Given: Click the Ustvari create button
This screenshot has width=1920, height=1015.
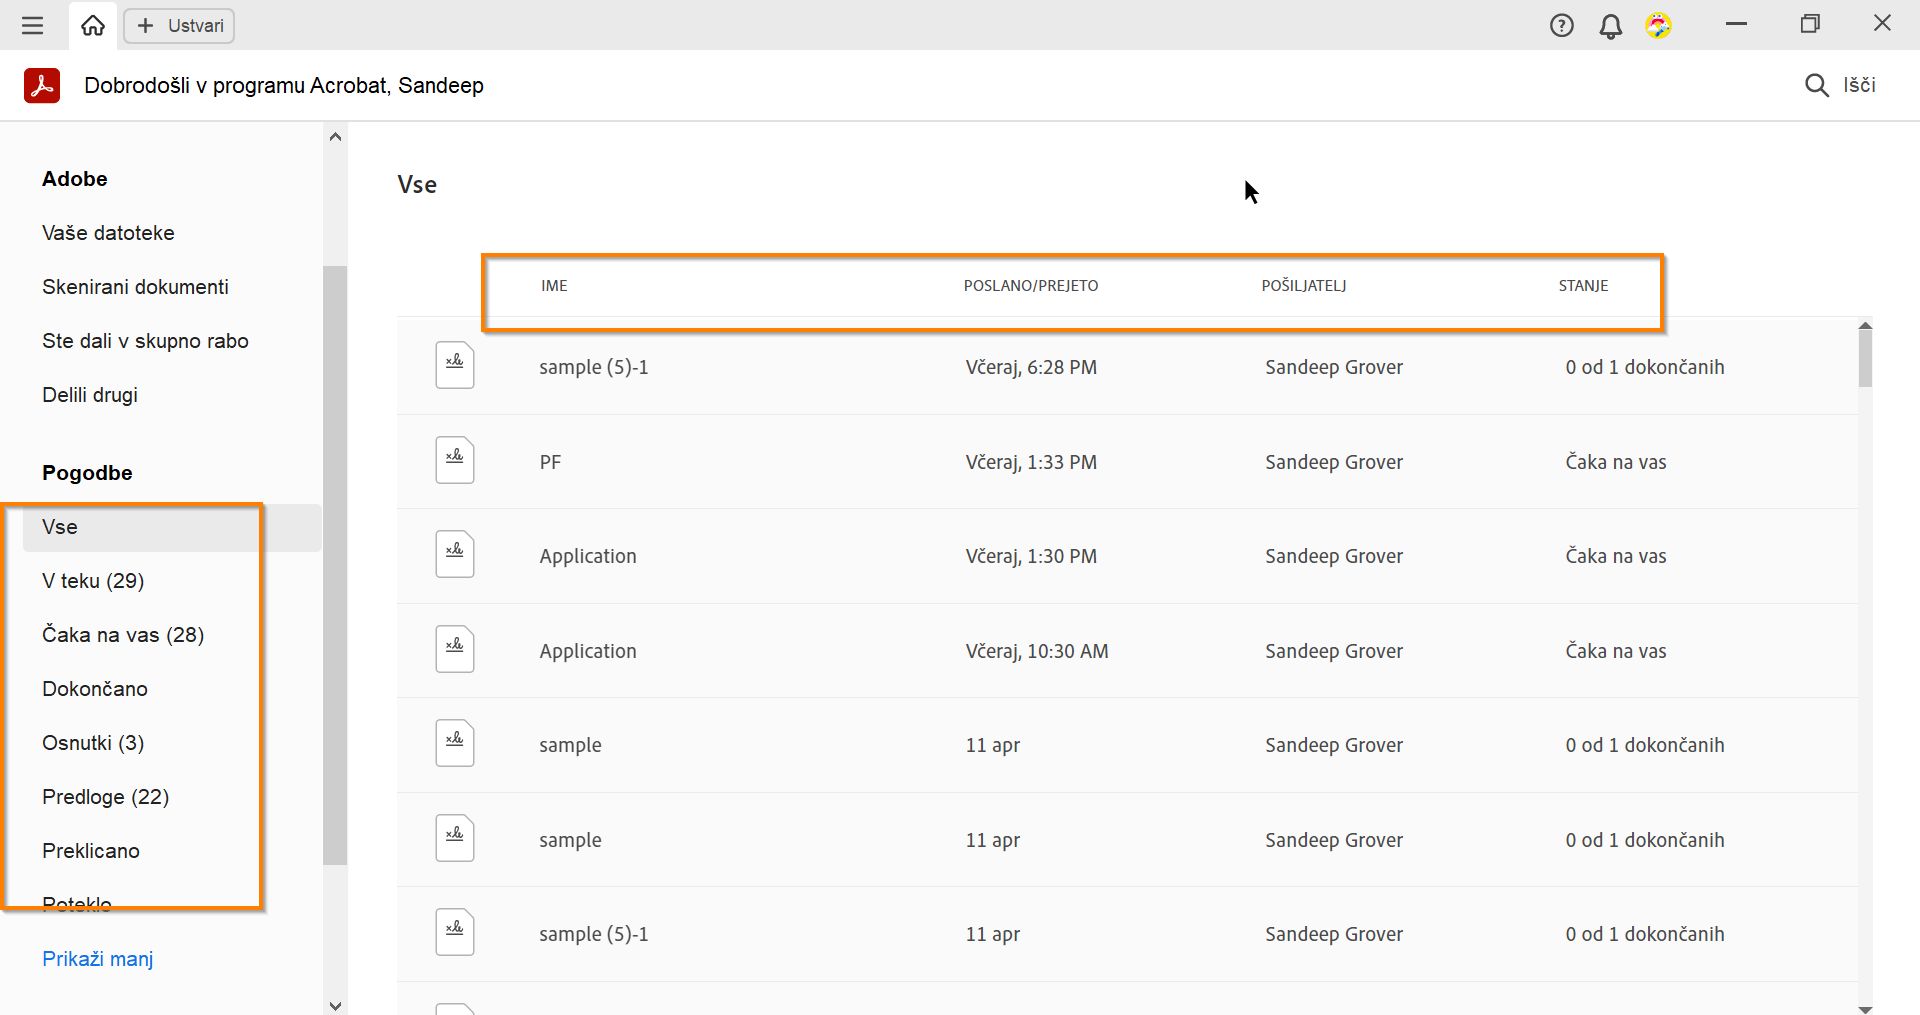Looking at the screenshot, I should (179, 26).
